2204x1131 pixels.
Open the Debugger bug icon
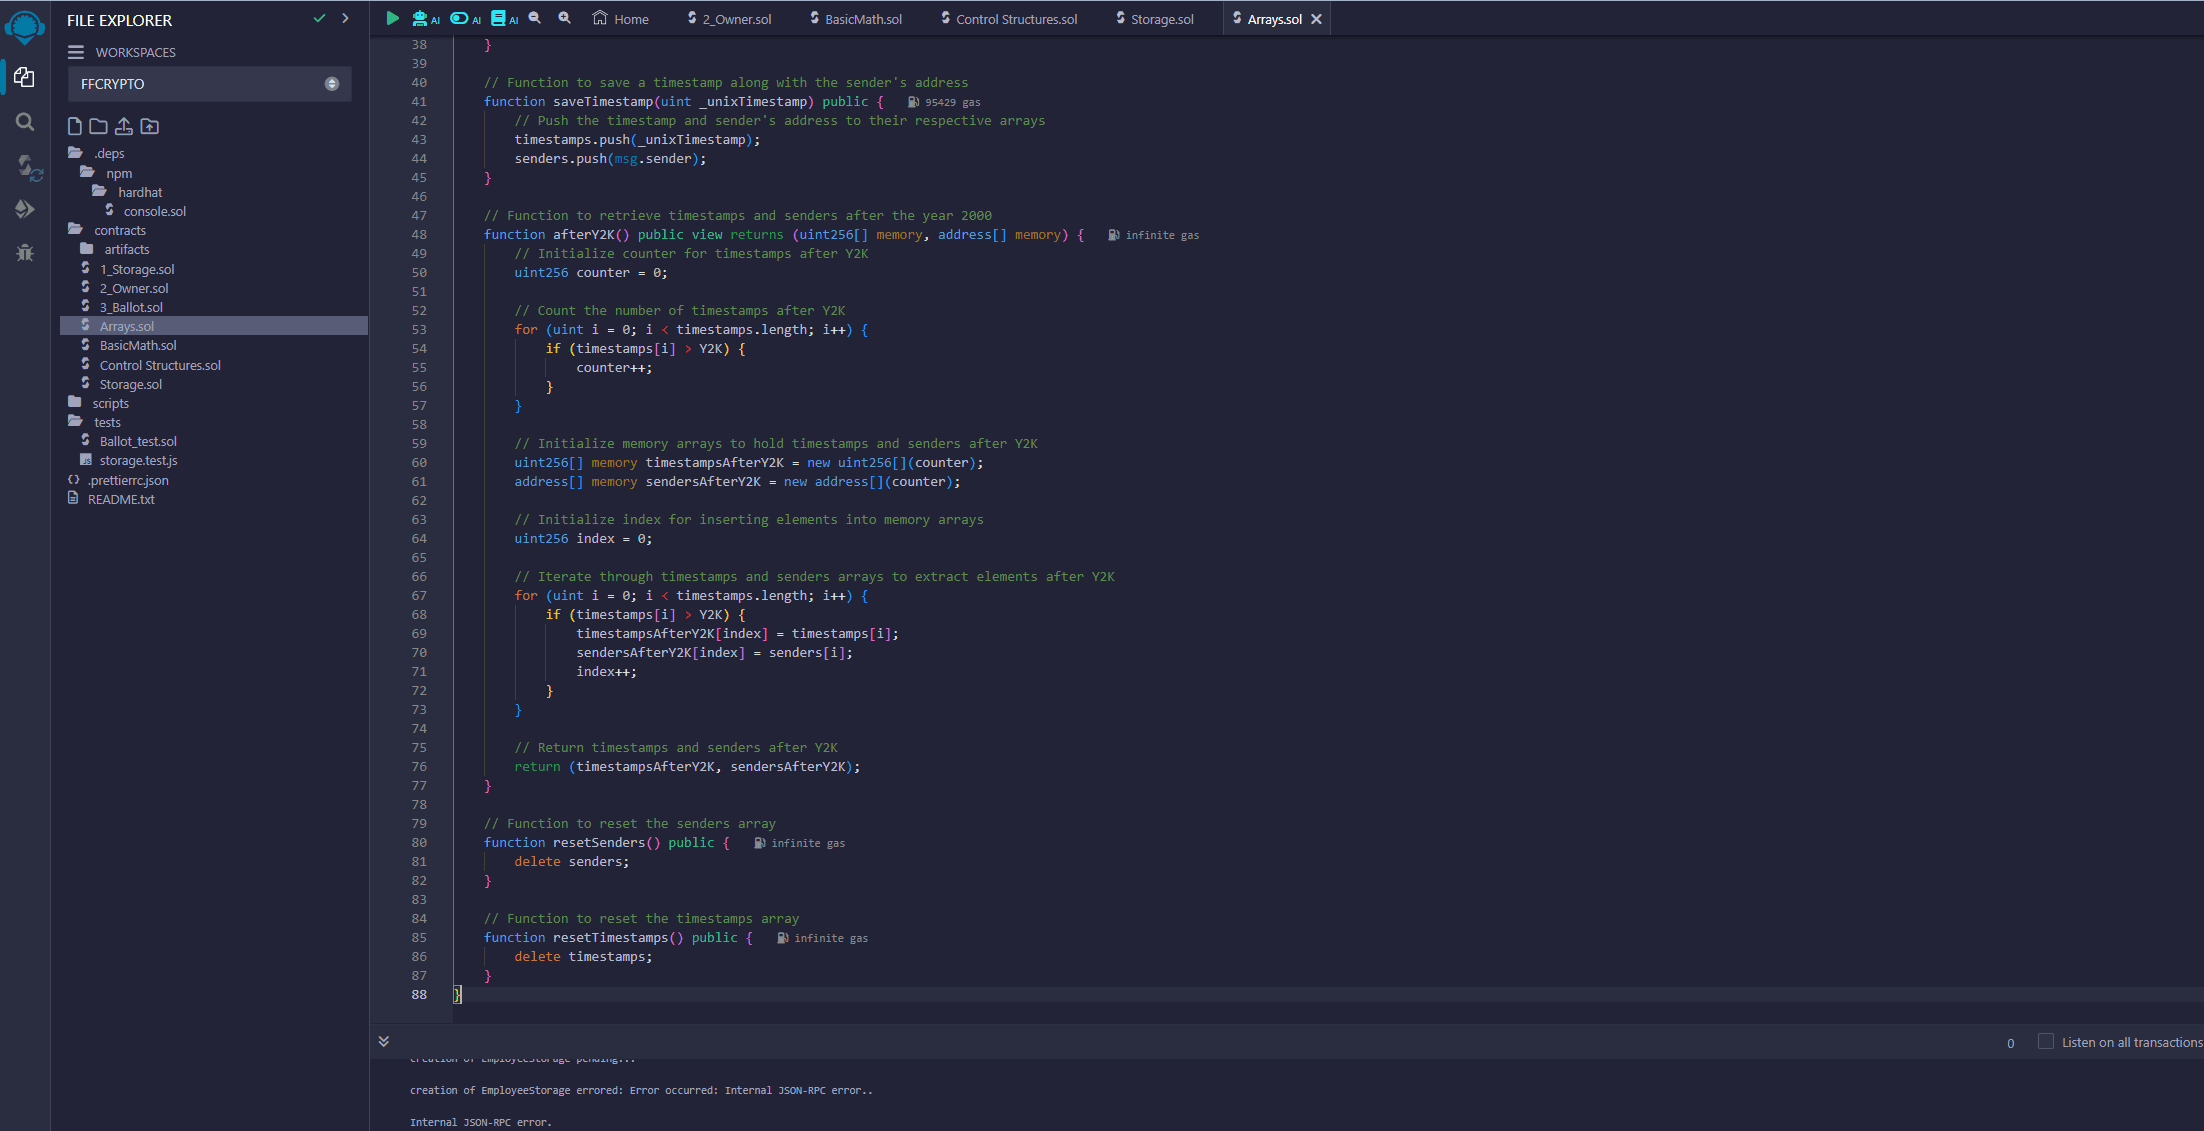pos(25,253)
